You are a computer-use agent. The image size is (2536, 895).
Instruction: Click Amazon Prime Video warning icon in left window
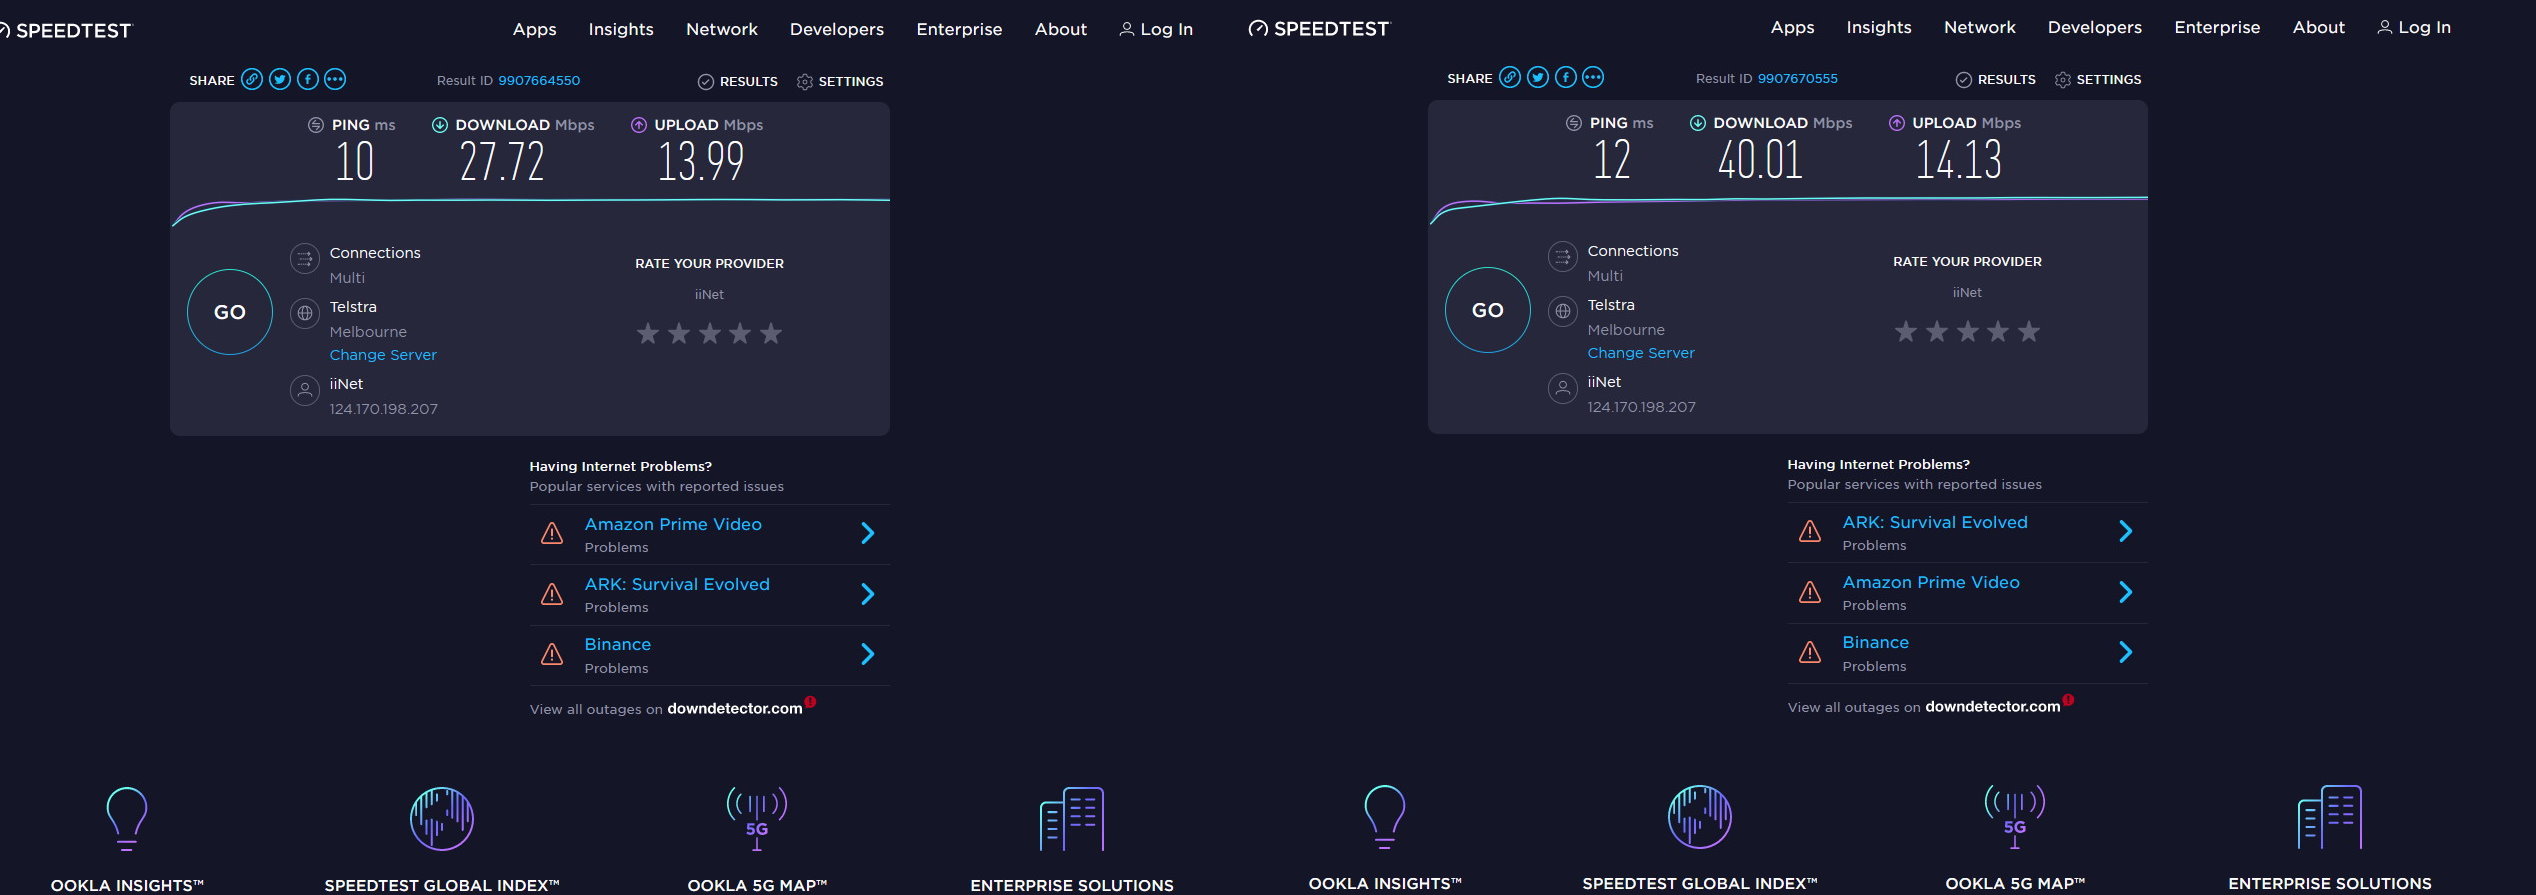click(x=552, y=533)
